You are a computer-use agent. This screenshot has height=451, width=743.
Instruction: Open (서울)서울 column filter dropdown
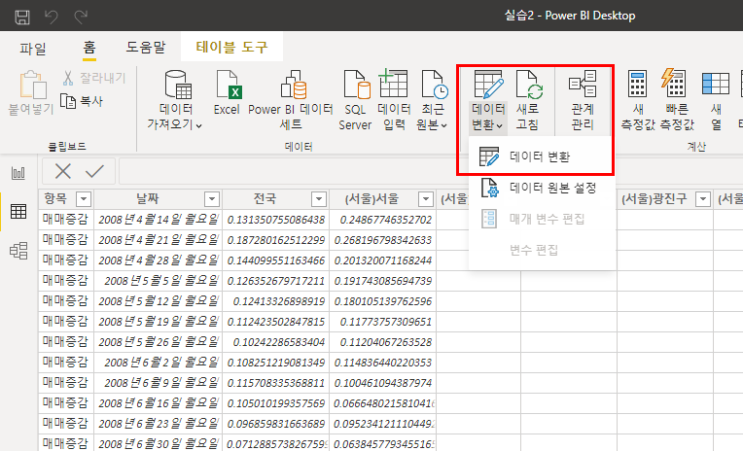coord(426,199)
